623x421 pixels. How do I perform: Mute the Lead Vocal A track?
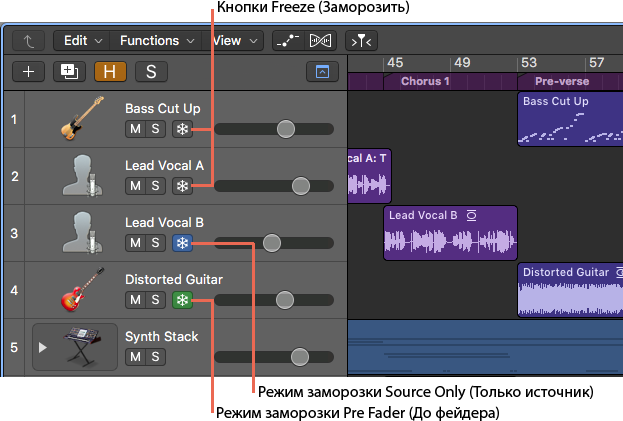pos(135,186)
